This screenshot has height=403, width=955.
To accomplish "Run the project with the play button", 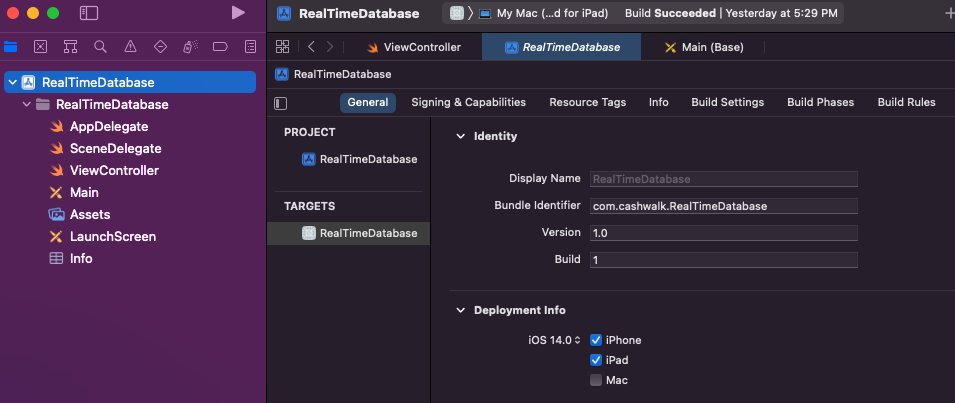I will [x=237, y=13].
